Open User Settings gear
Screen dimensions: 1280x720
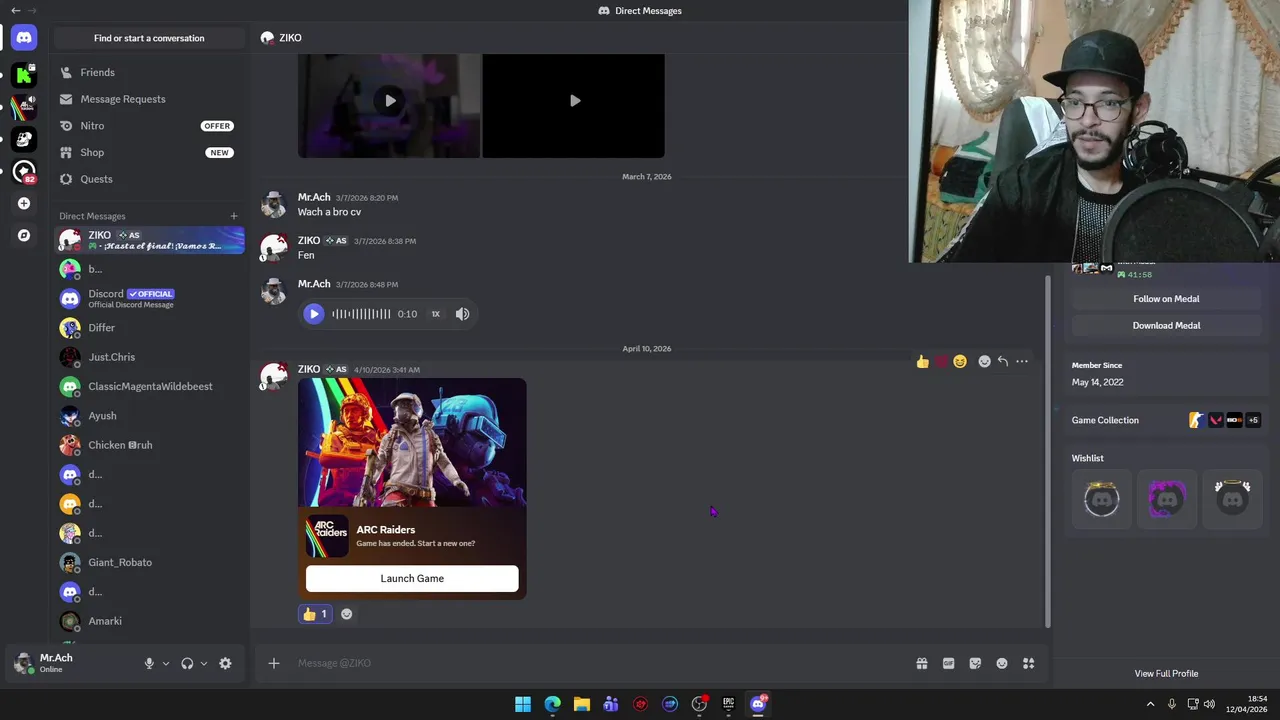pos(225,663)
